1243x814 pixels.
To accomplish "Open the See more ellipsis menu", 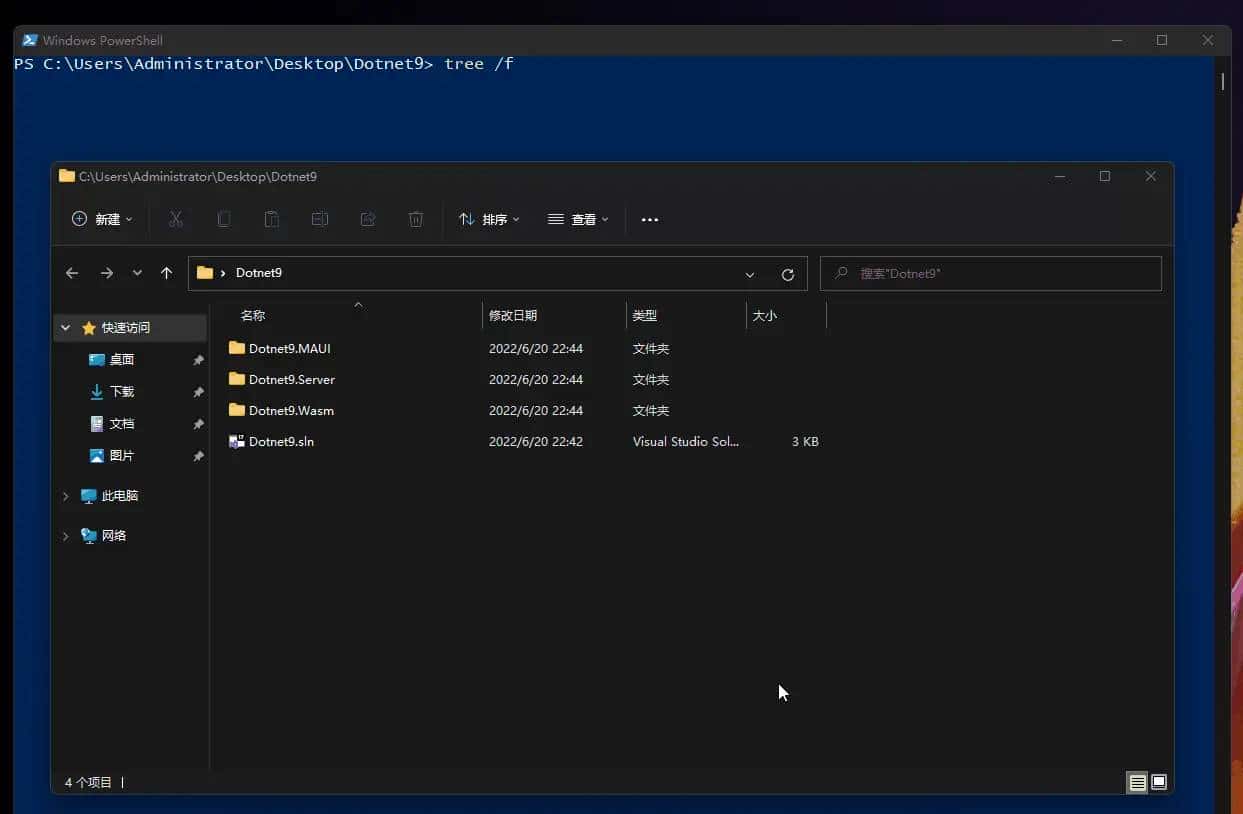I will tap(649, 219).
